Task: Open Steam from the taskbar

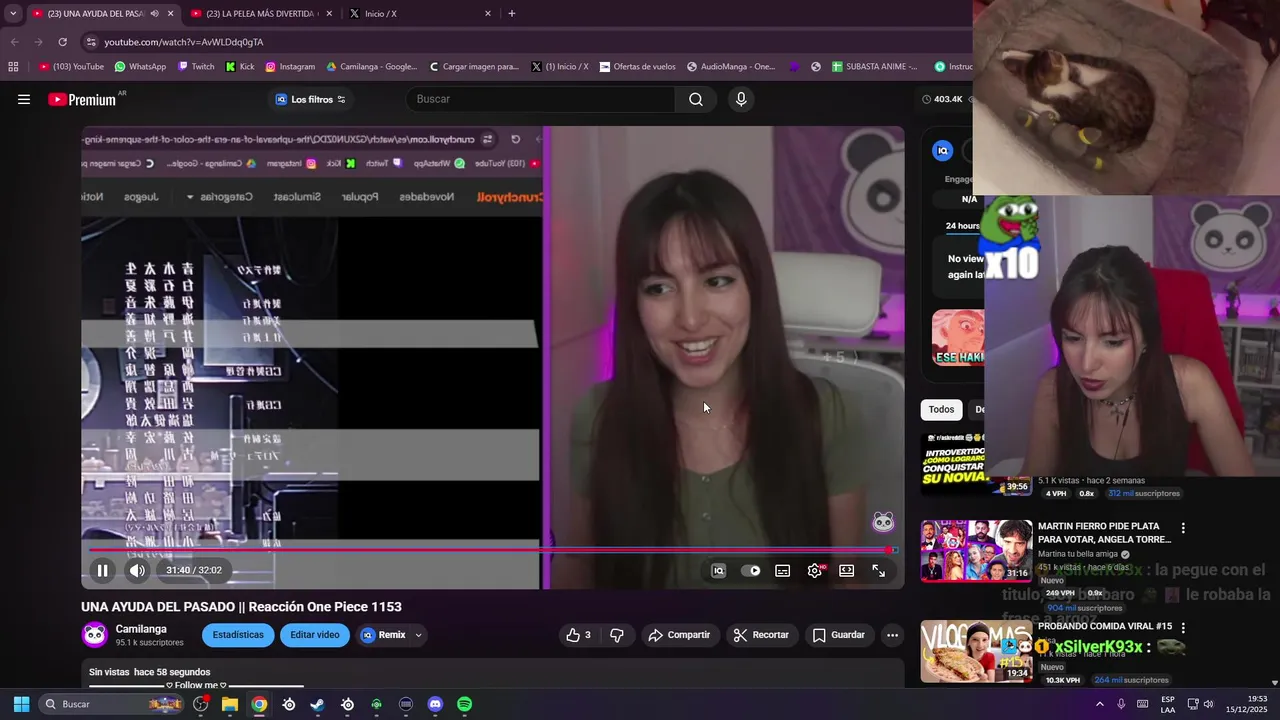Action: click(318, 704)
